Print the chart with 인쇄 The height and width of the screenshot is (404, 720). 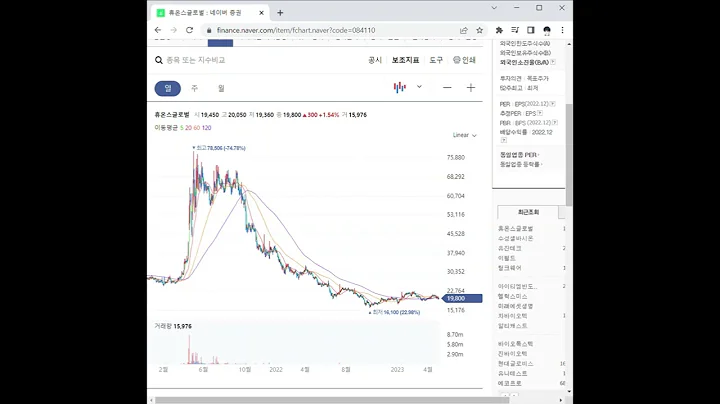(464, 60)
